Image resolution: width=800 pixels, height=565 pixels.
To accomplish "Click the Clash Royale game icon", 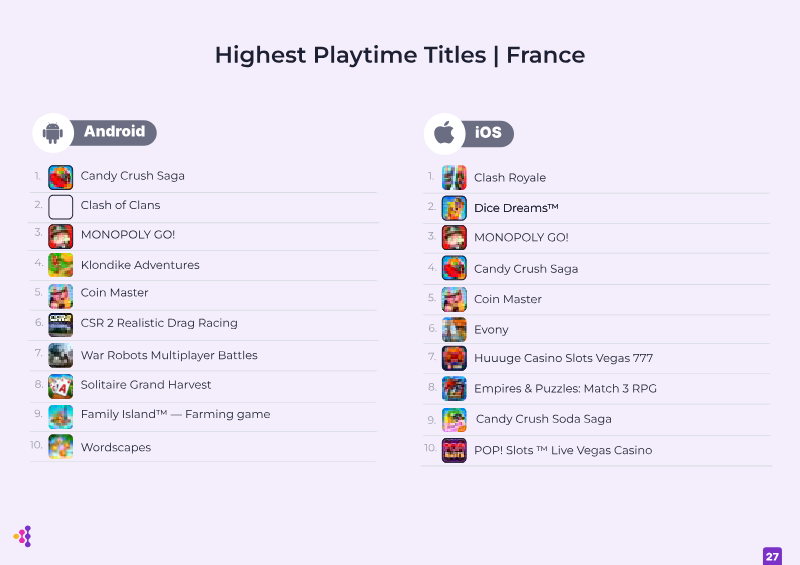I will pyautogui.click(x=454, y=178).
